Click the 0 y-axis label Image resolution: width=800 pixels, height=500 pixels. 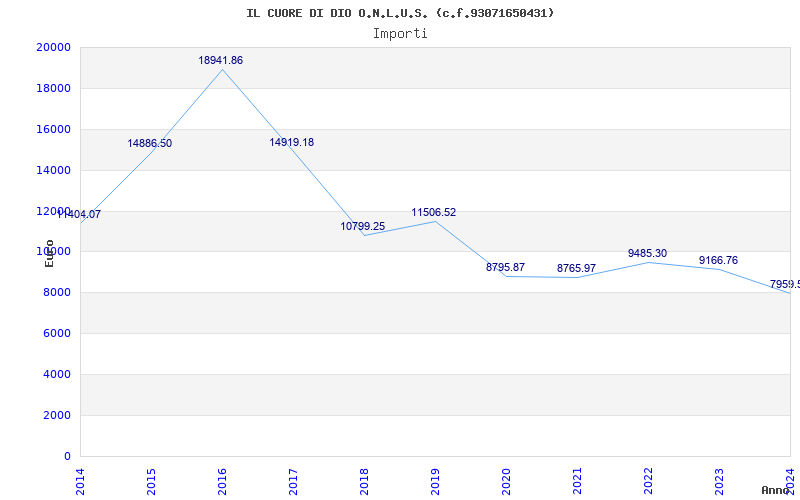[x=67, y=456]
